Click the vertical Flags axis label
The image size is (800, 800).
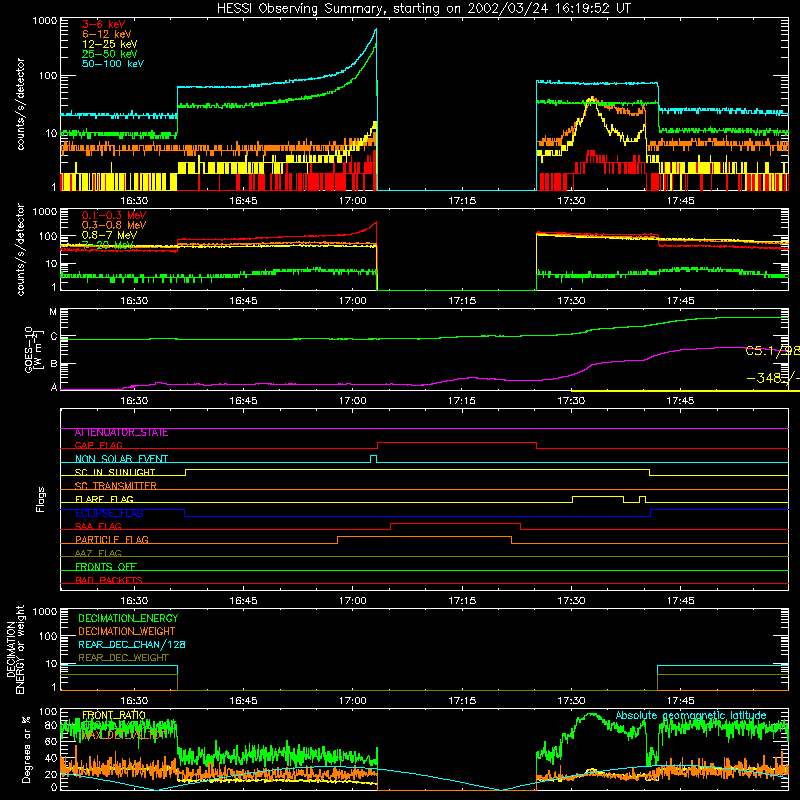point(40,499)
